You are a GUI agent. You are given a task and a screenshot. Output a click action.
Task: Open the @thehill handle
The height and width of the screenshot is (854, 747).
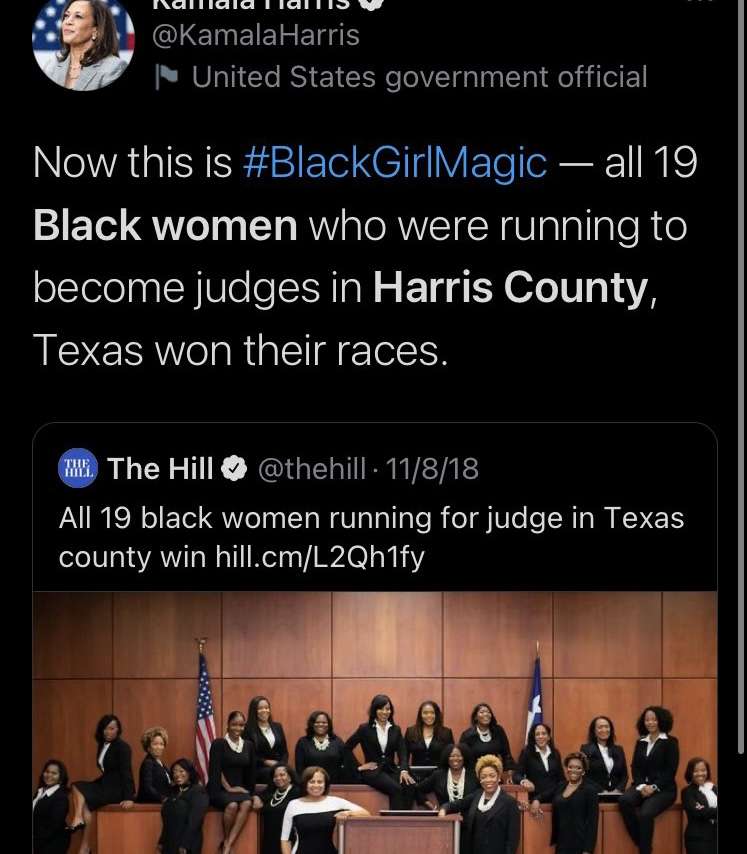pos(311,468)
